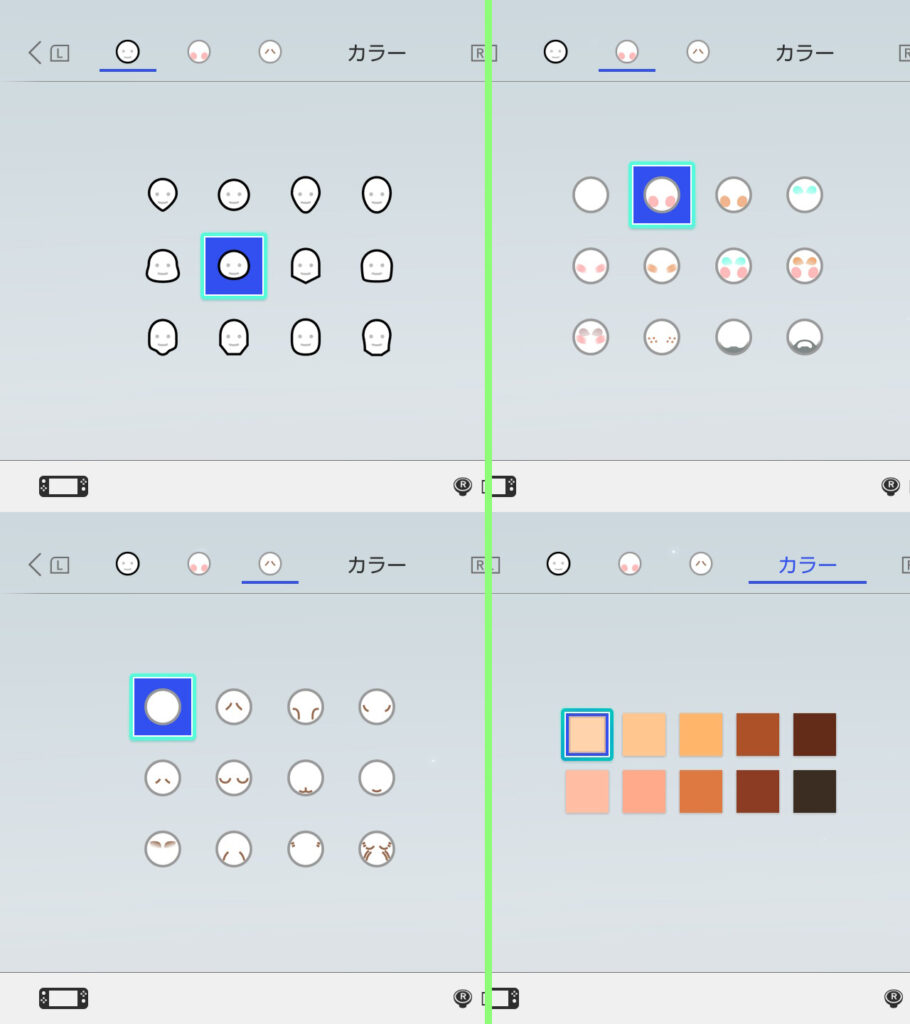This screenshot has height=1024, width=910.
Task: Pick the gray beard shadow option
Action: (x=733, y=337)
